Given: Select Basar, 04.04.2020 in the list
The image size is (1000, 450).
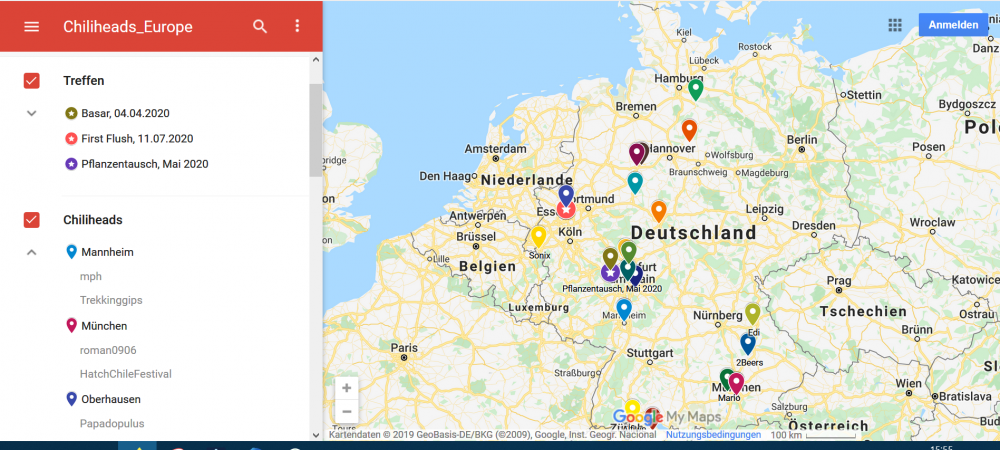Looking at the screenshot, I should [125, 114].
